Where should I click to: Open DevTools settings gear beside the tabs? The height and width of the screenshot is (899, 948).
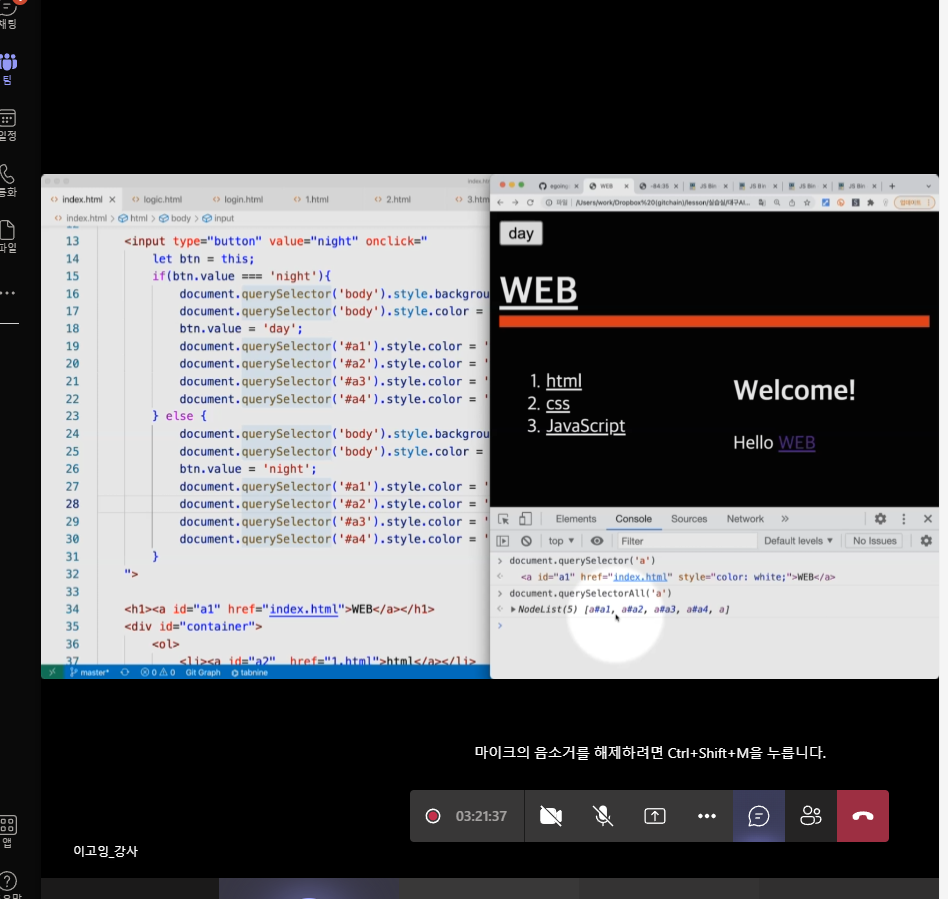click(880, 519)
